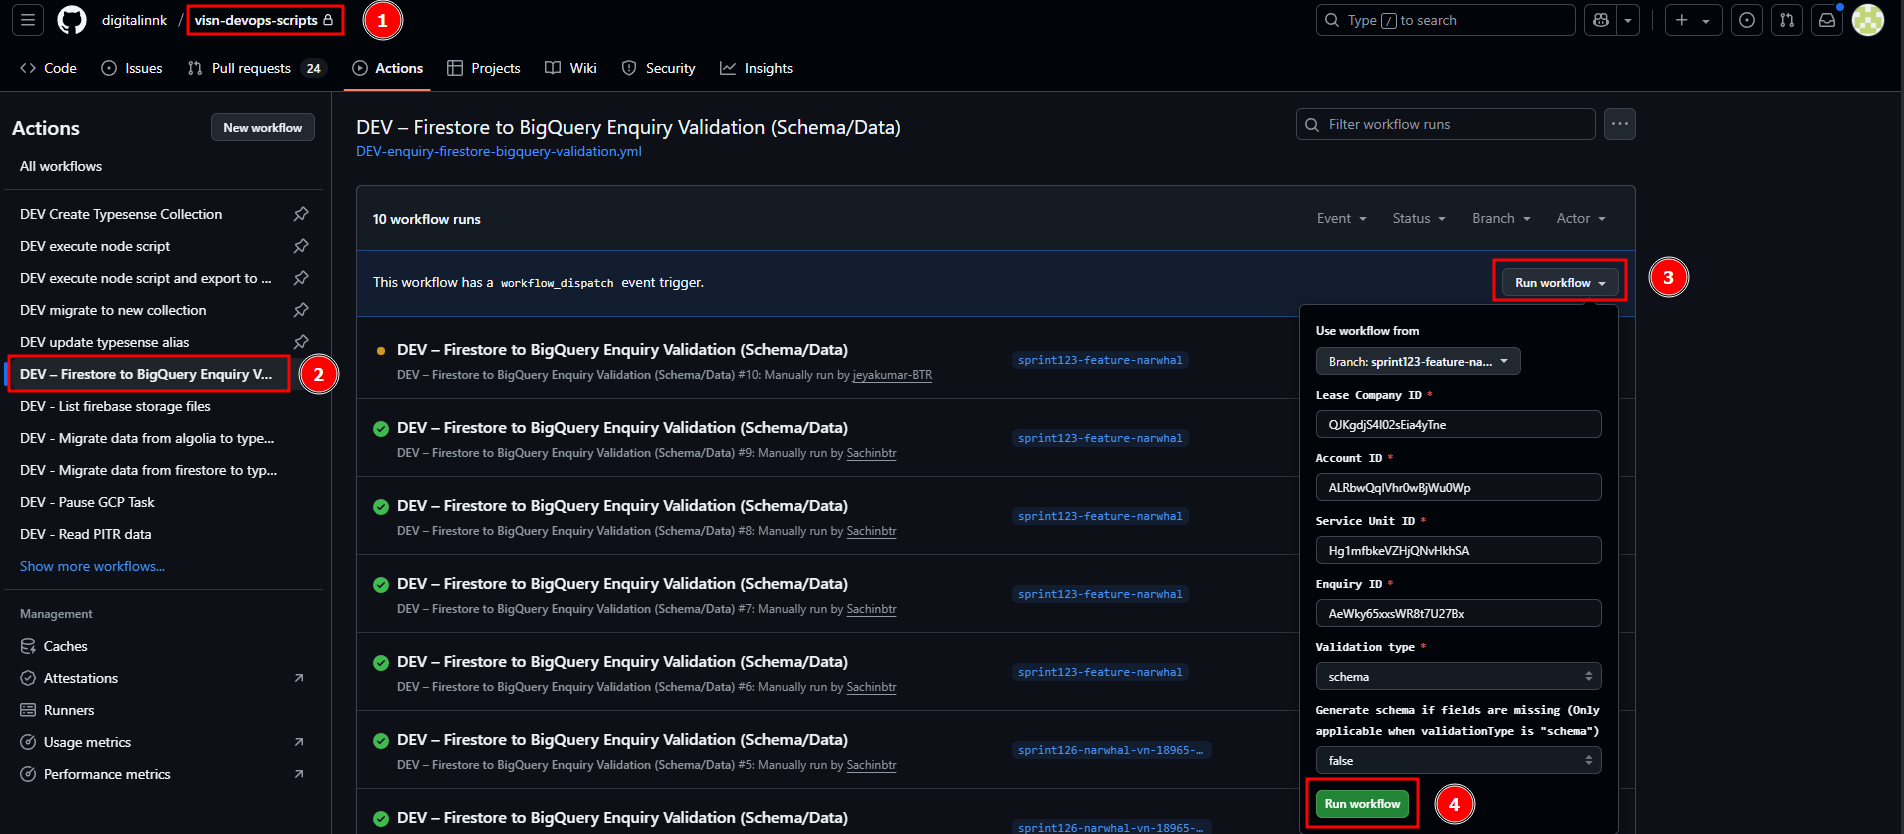Click Show more workflows link

click(92, 566)
